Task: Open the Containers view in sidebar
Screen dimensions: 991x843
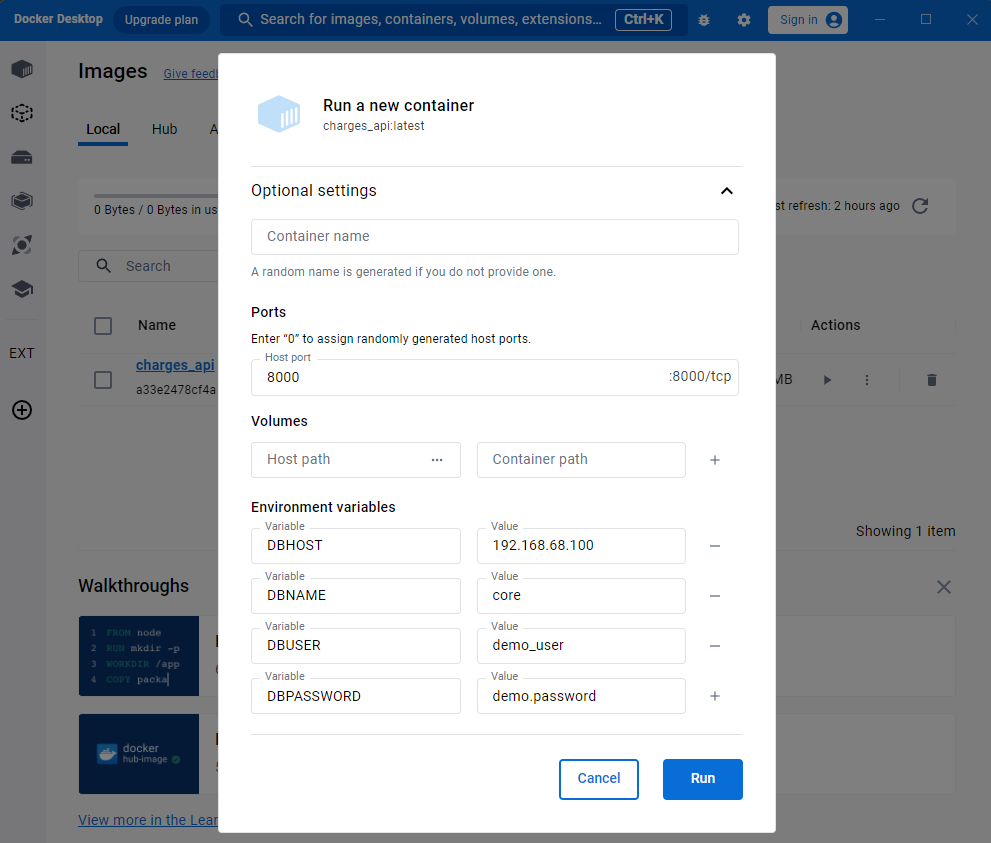Action: tap(22, 69)
